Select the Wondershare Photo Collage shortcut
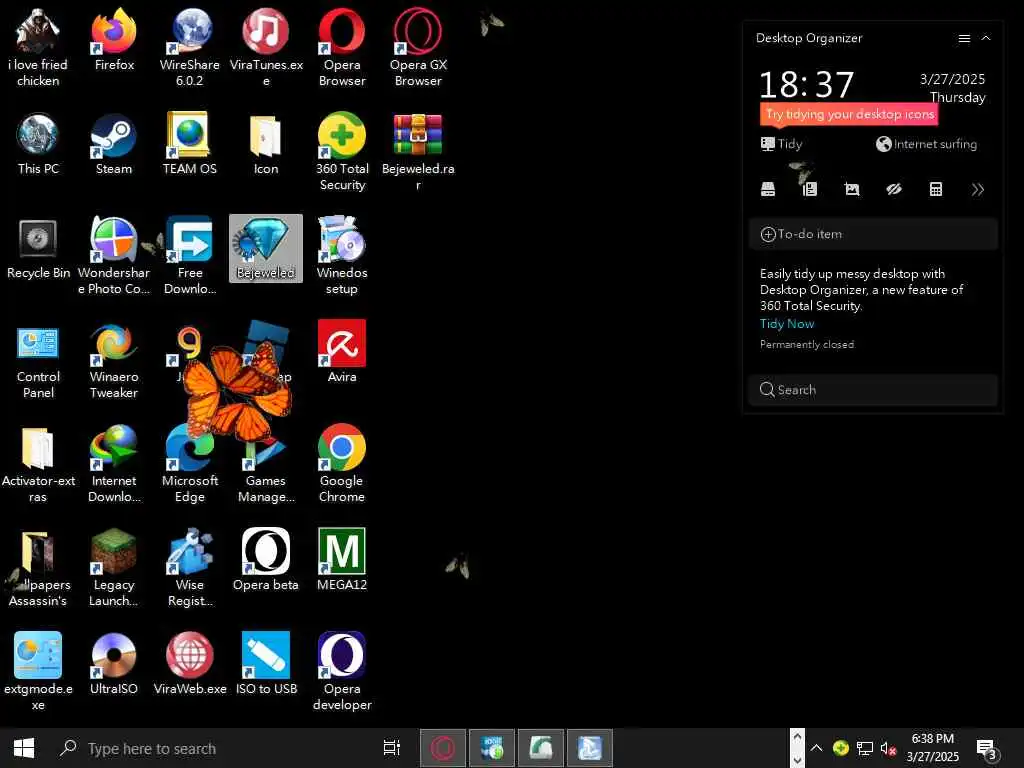 [x=114, y=256]
